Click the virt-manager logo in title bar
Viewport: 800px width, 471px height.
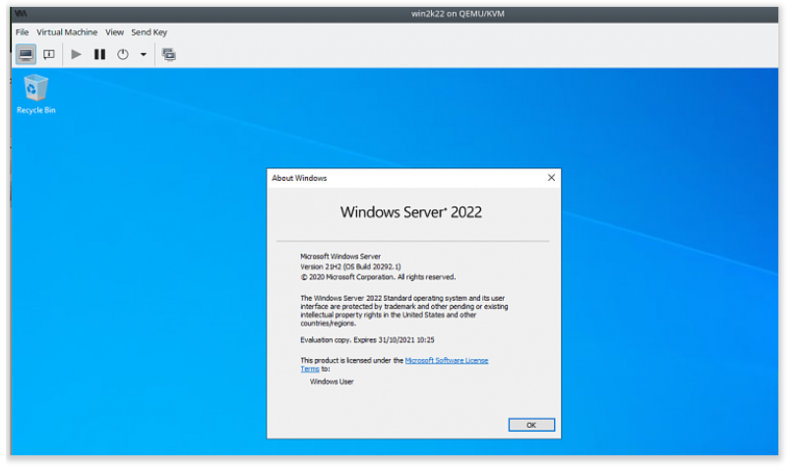[21, 13]
